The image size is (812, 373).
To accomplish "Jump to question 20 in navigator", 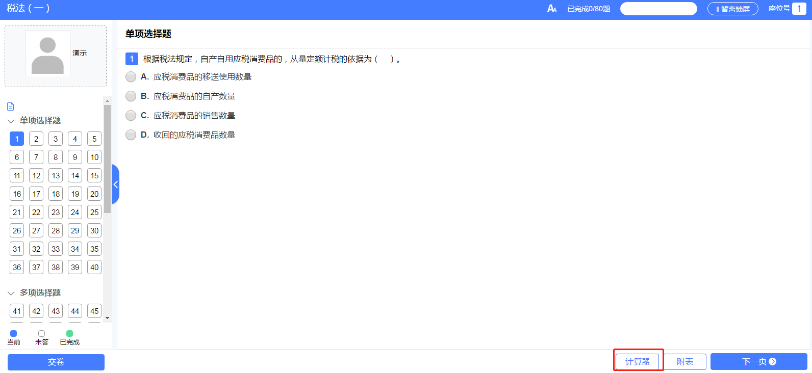I will (94, 194).
